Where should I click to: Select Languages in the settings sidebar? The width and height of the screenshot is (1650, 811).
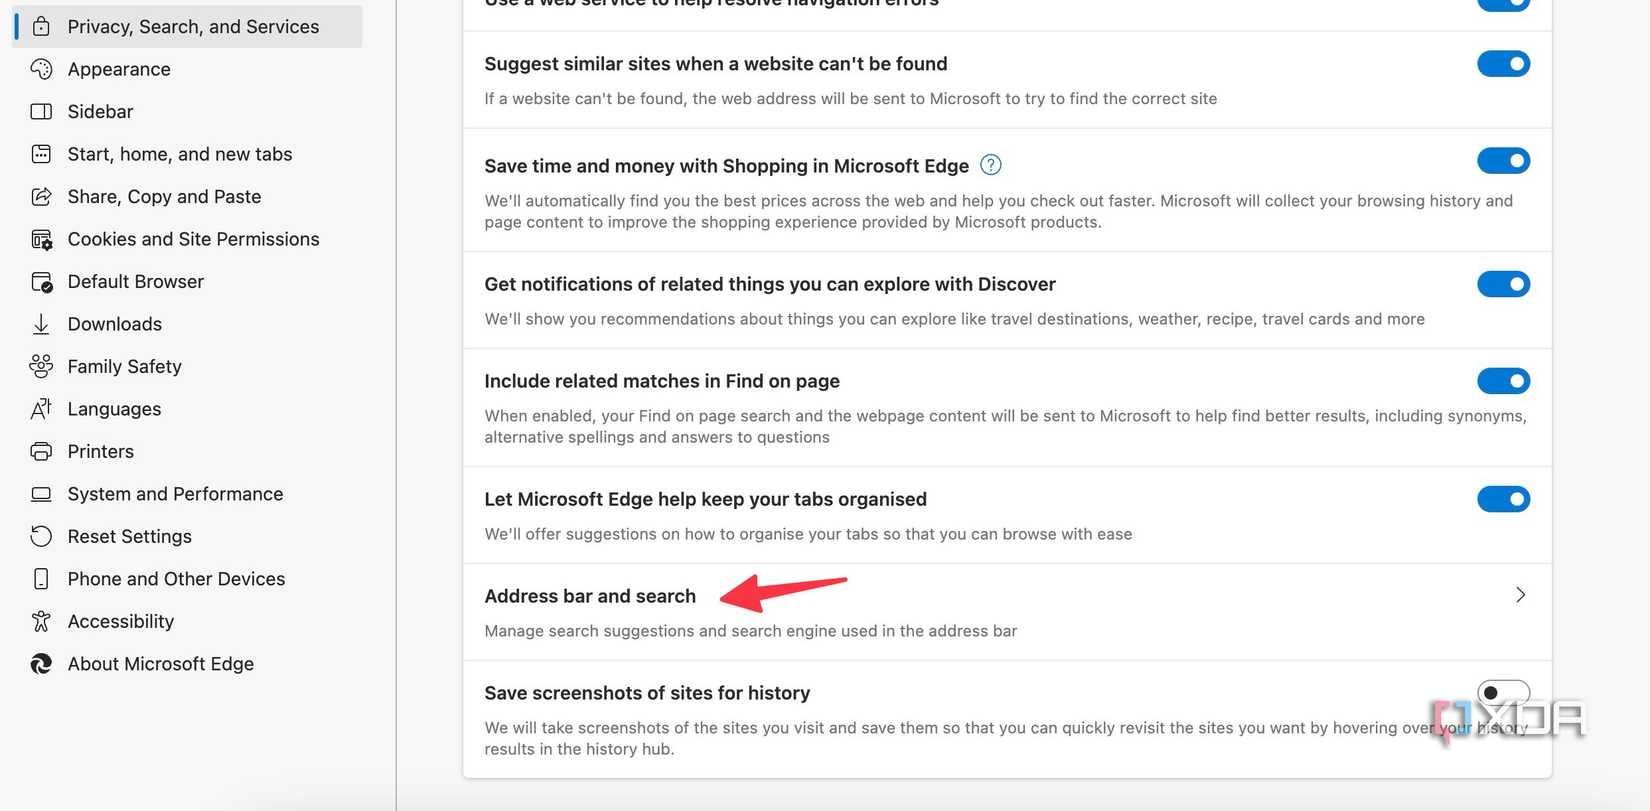point(114,409)
